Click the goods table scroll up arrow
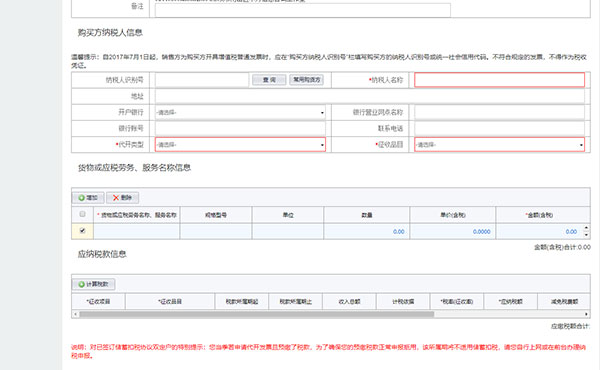This screenshot has height=370, width=600. 586,228
